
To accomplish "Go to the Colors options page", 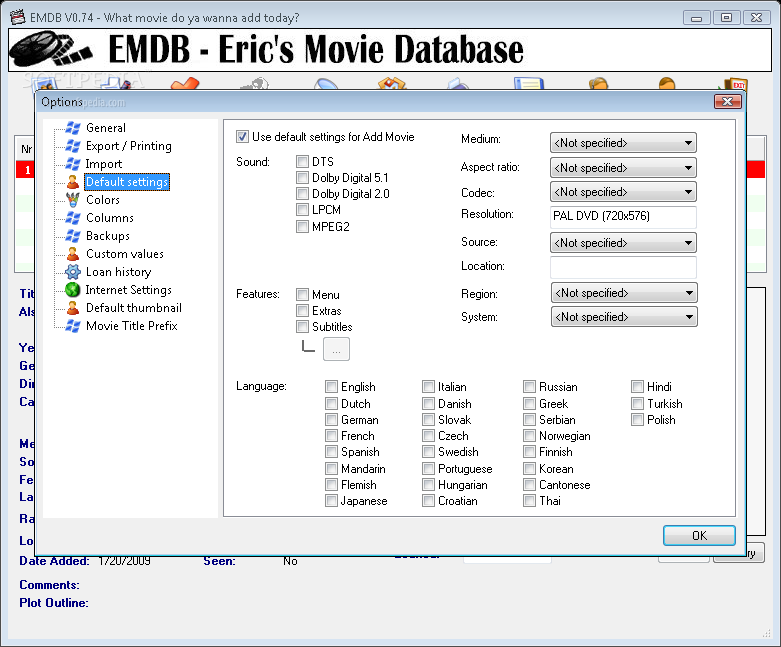I will click(x=103, y=200).
